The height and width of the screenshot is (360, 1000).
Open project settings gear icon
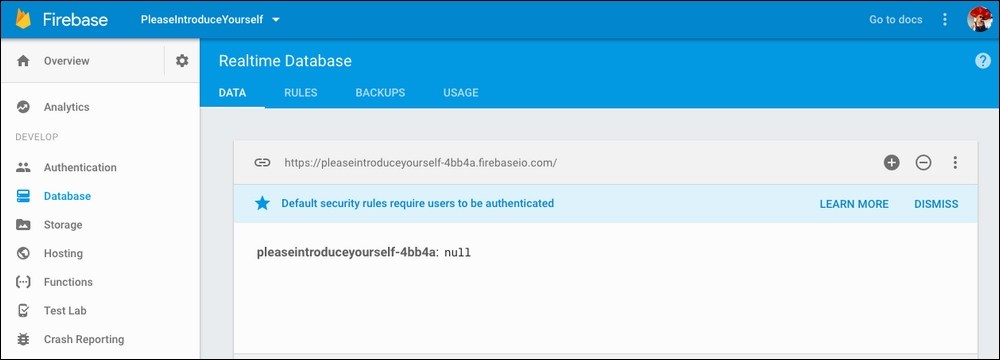[x=182, y=61]
